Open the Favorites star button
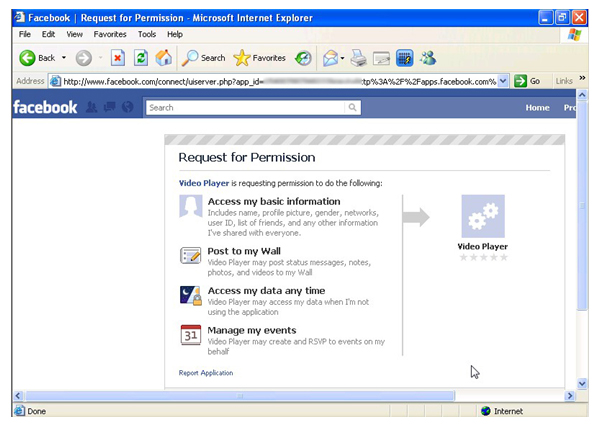Screen dimensions: 599x425 click(259, 58)
